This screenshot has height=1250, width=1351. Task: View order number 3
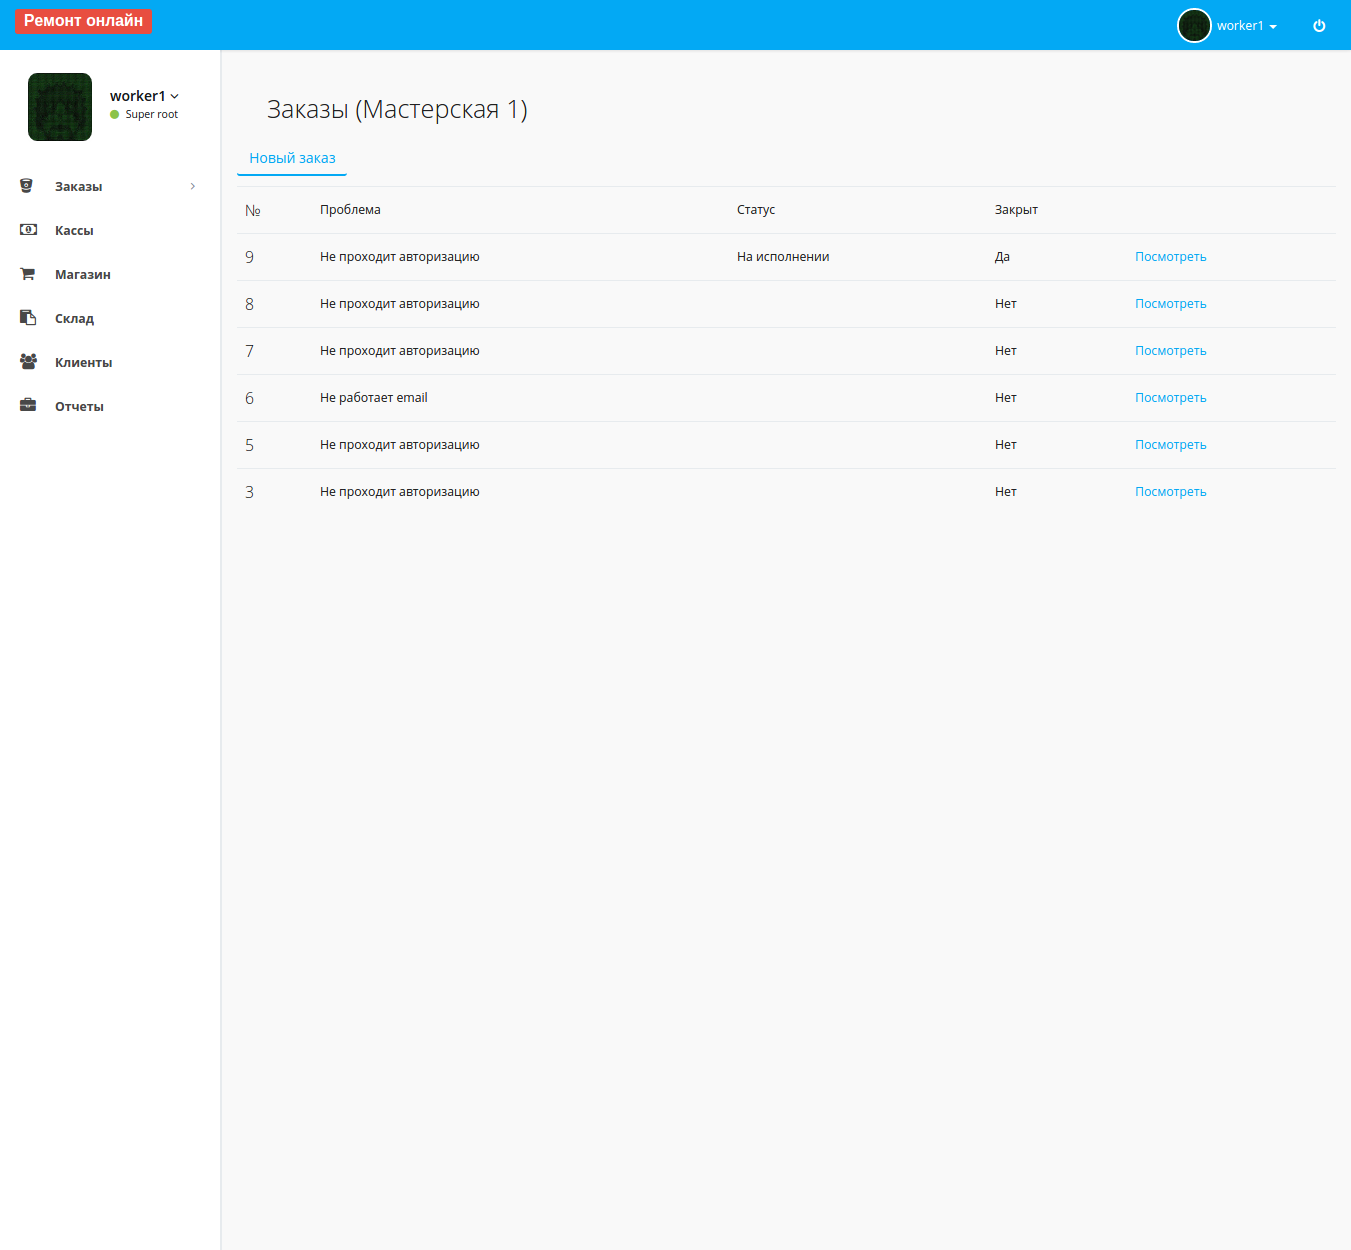tap(1170, 492)
